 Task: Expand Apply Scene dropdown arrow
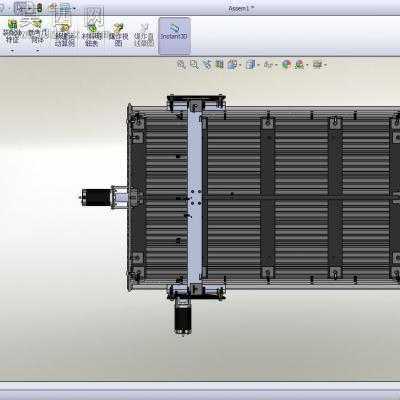tap(307, 65)
